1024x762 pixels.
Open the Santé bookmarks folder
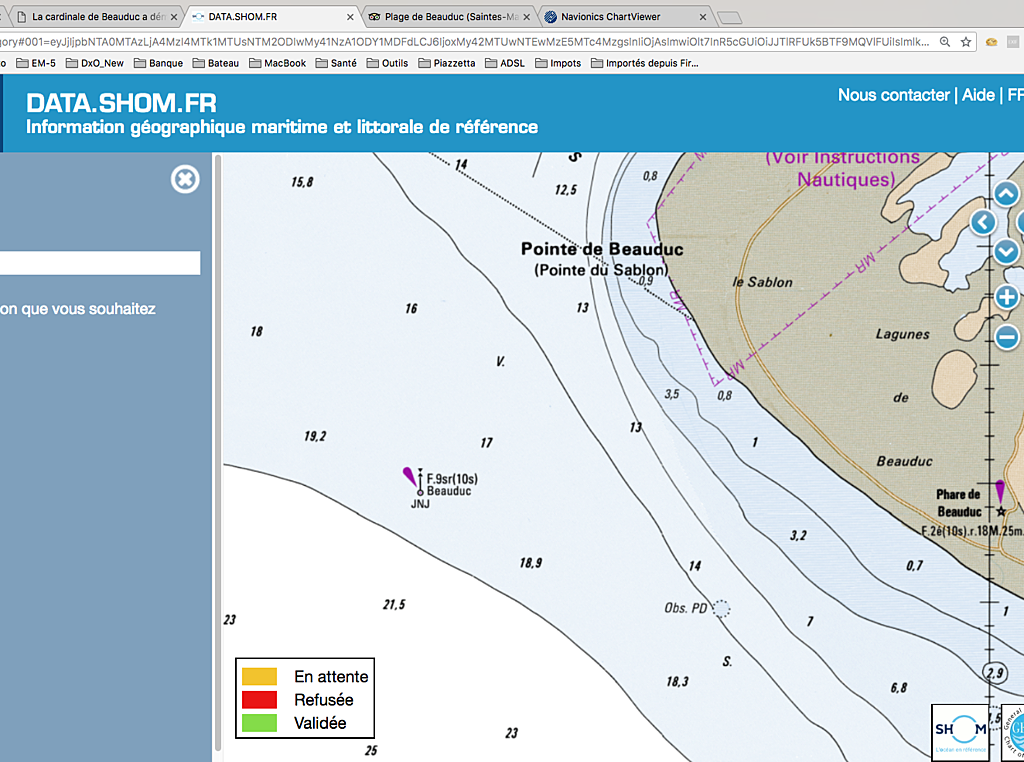coord(336,63)
